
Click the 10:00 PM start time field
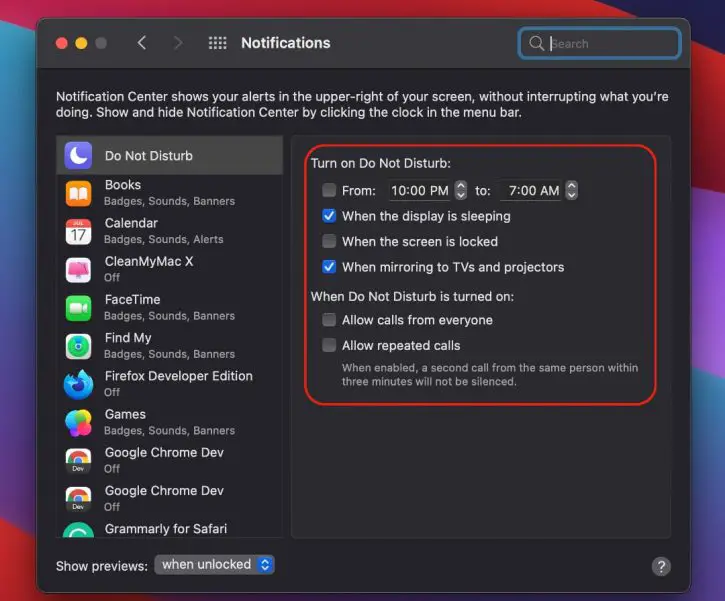tap(420, 190)
